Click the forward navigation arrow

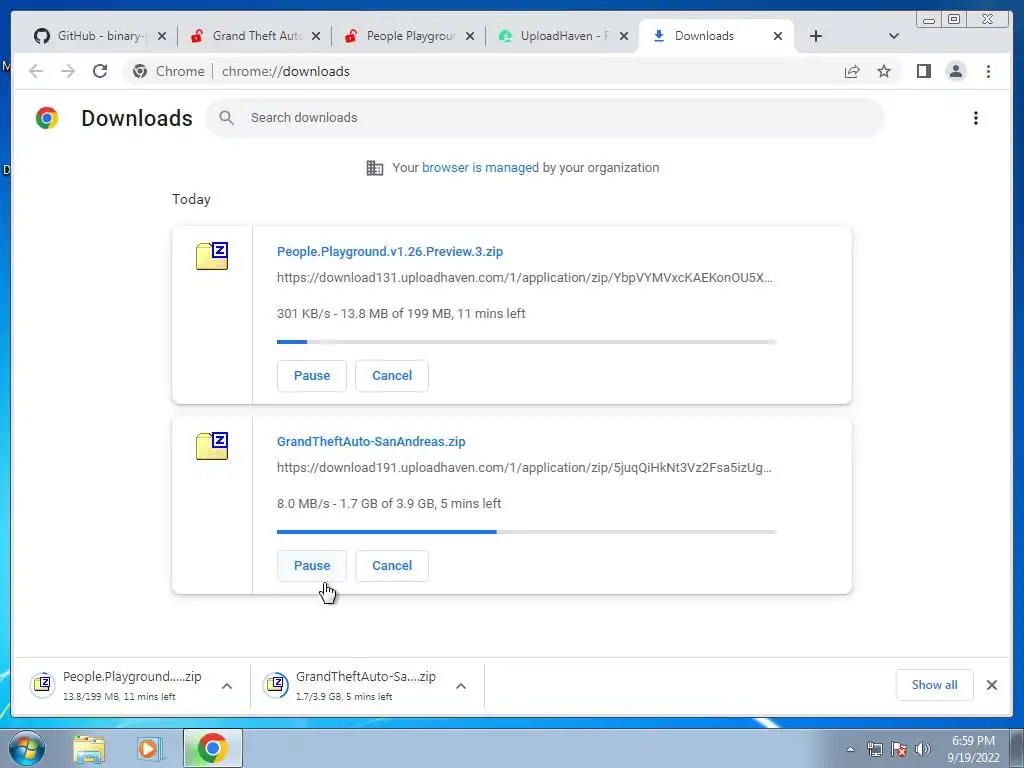coord(68,71)
